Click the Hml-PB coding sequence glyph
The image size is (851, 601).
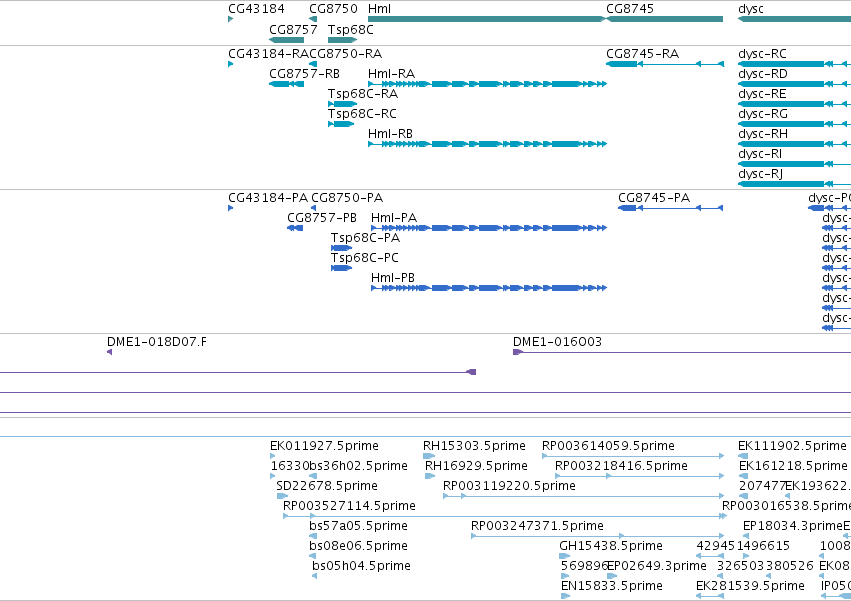489,288
